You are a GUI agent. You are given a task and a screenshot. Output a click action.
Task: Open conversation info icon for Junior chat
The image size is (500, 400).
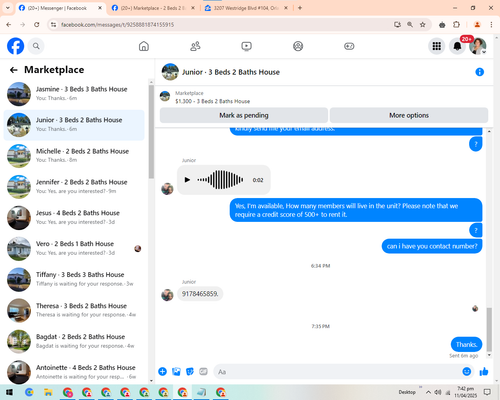(479, 72)
